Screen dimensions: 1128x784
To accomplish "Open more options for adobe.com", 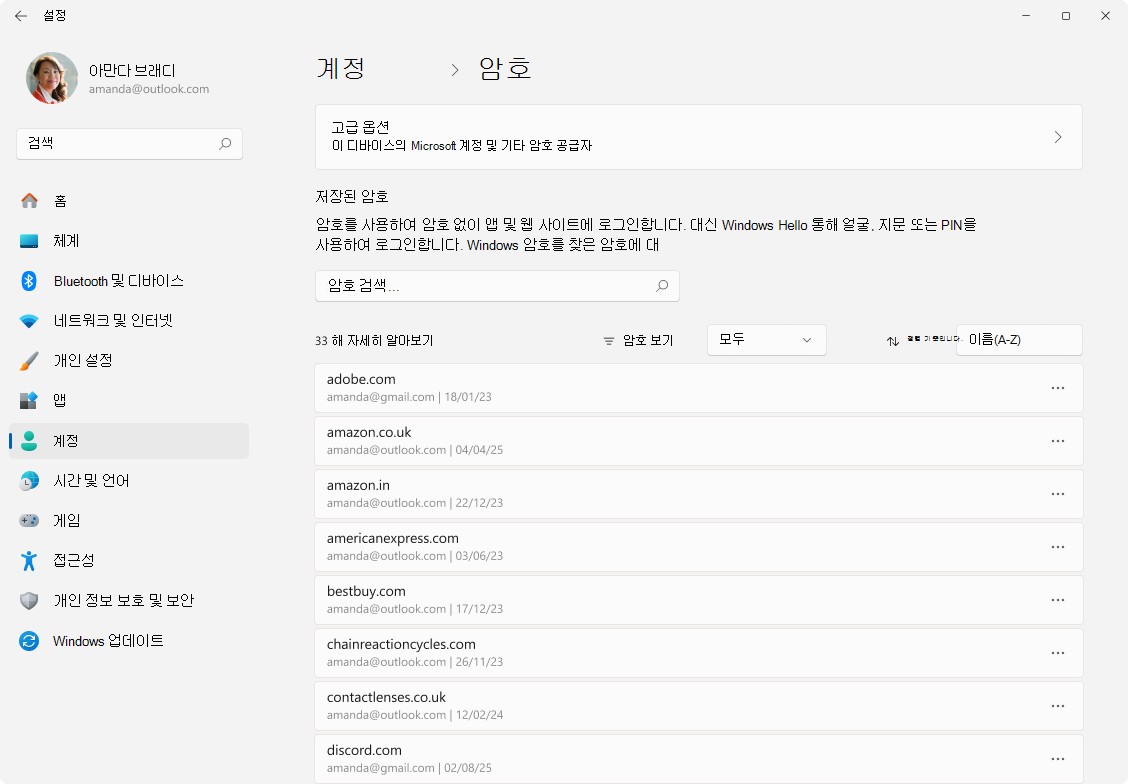I will pos(1058,388).
